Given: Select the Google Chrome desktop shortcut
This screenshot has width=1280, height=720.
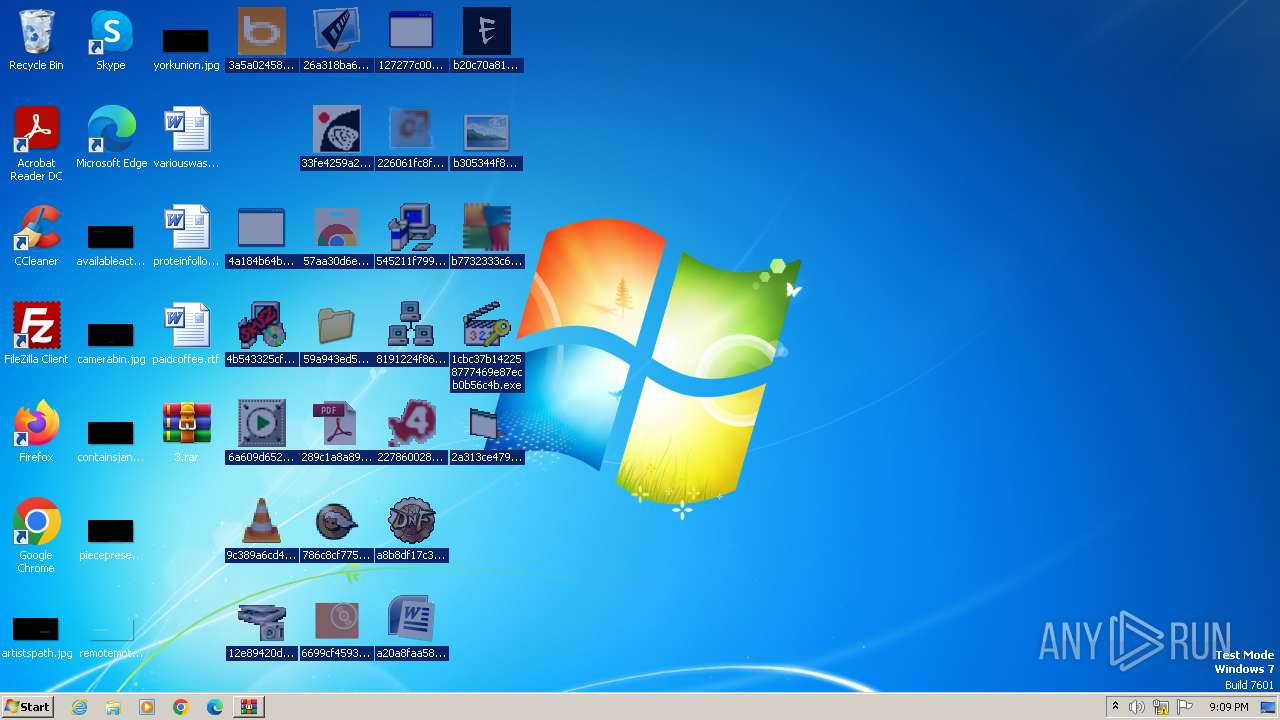Looking at the screenshot, I should tap(36, 522).
